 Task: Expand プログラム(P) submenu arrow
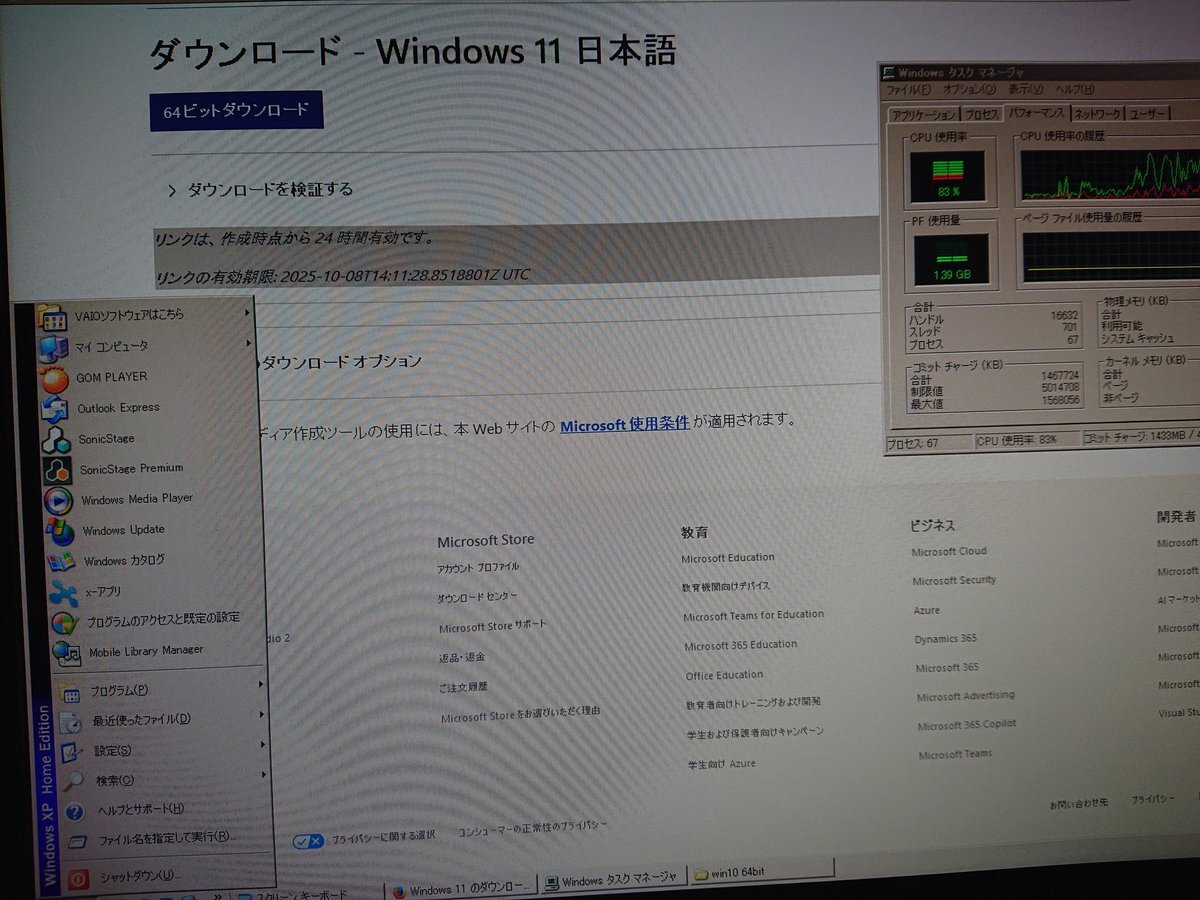(261, 684)
